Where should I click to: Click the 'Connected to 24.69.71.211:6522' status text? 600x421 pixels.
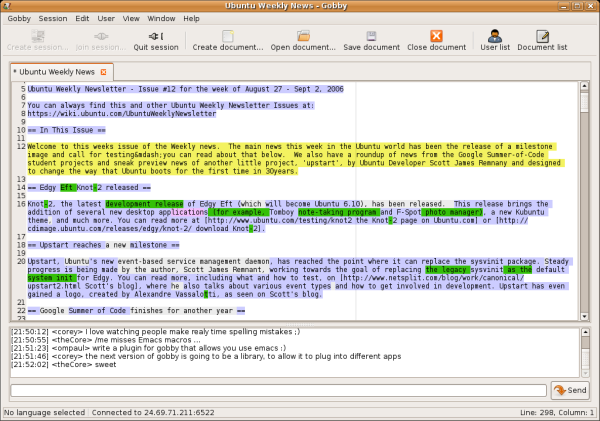(153, 413)
